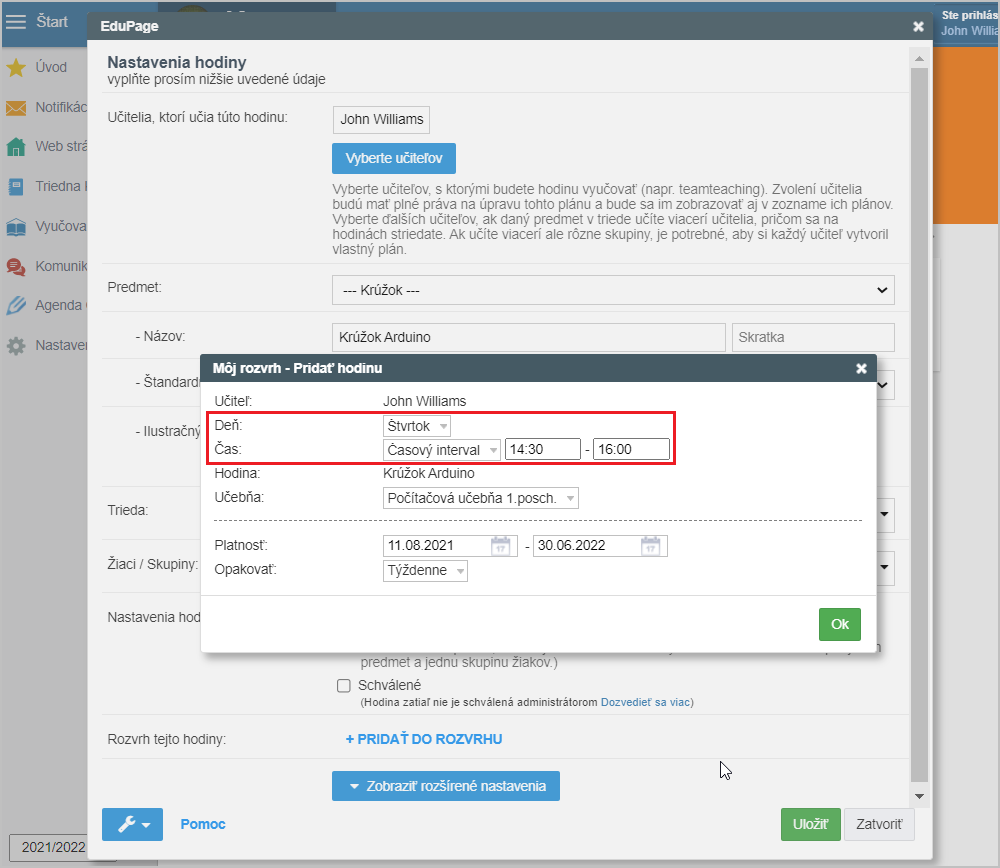The width and height of the screenshot is (1000, 868).
Task: Open the Opakovať Týždenne dropdown
Action: click(426, 571)
